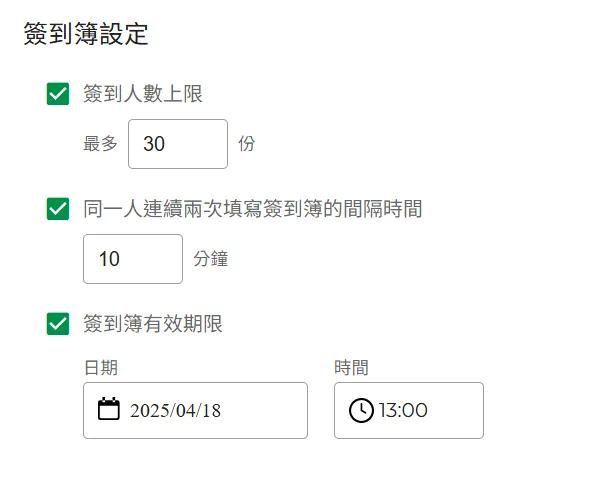Toggle the 同一人連續兩次填寫簽到簿的間隔時間 checkbox
613x478 pixels.
click(x=58, y=209)
